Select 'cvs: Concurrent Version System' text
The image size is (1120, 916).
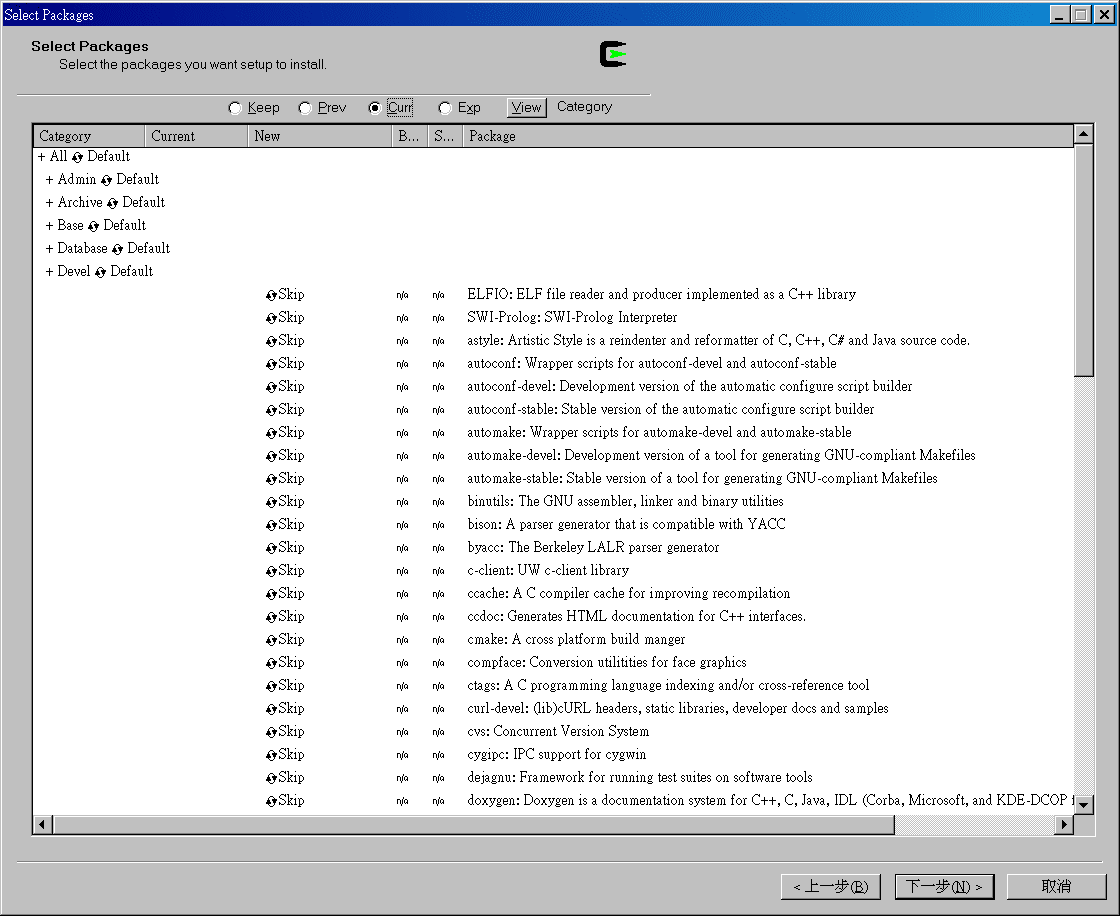tap(558, 732)
